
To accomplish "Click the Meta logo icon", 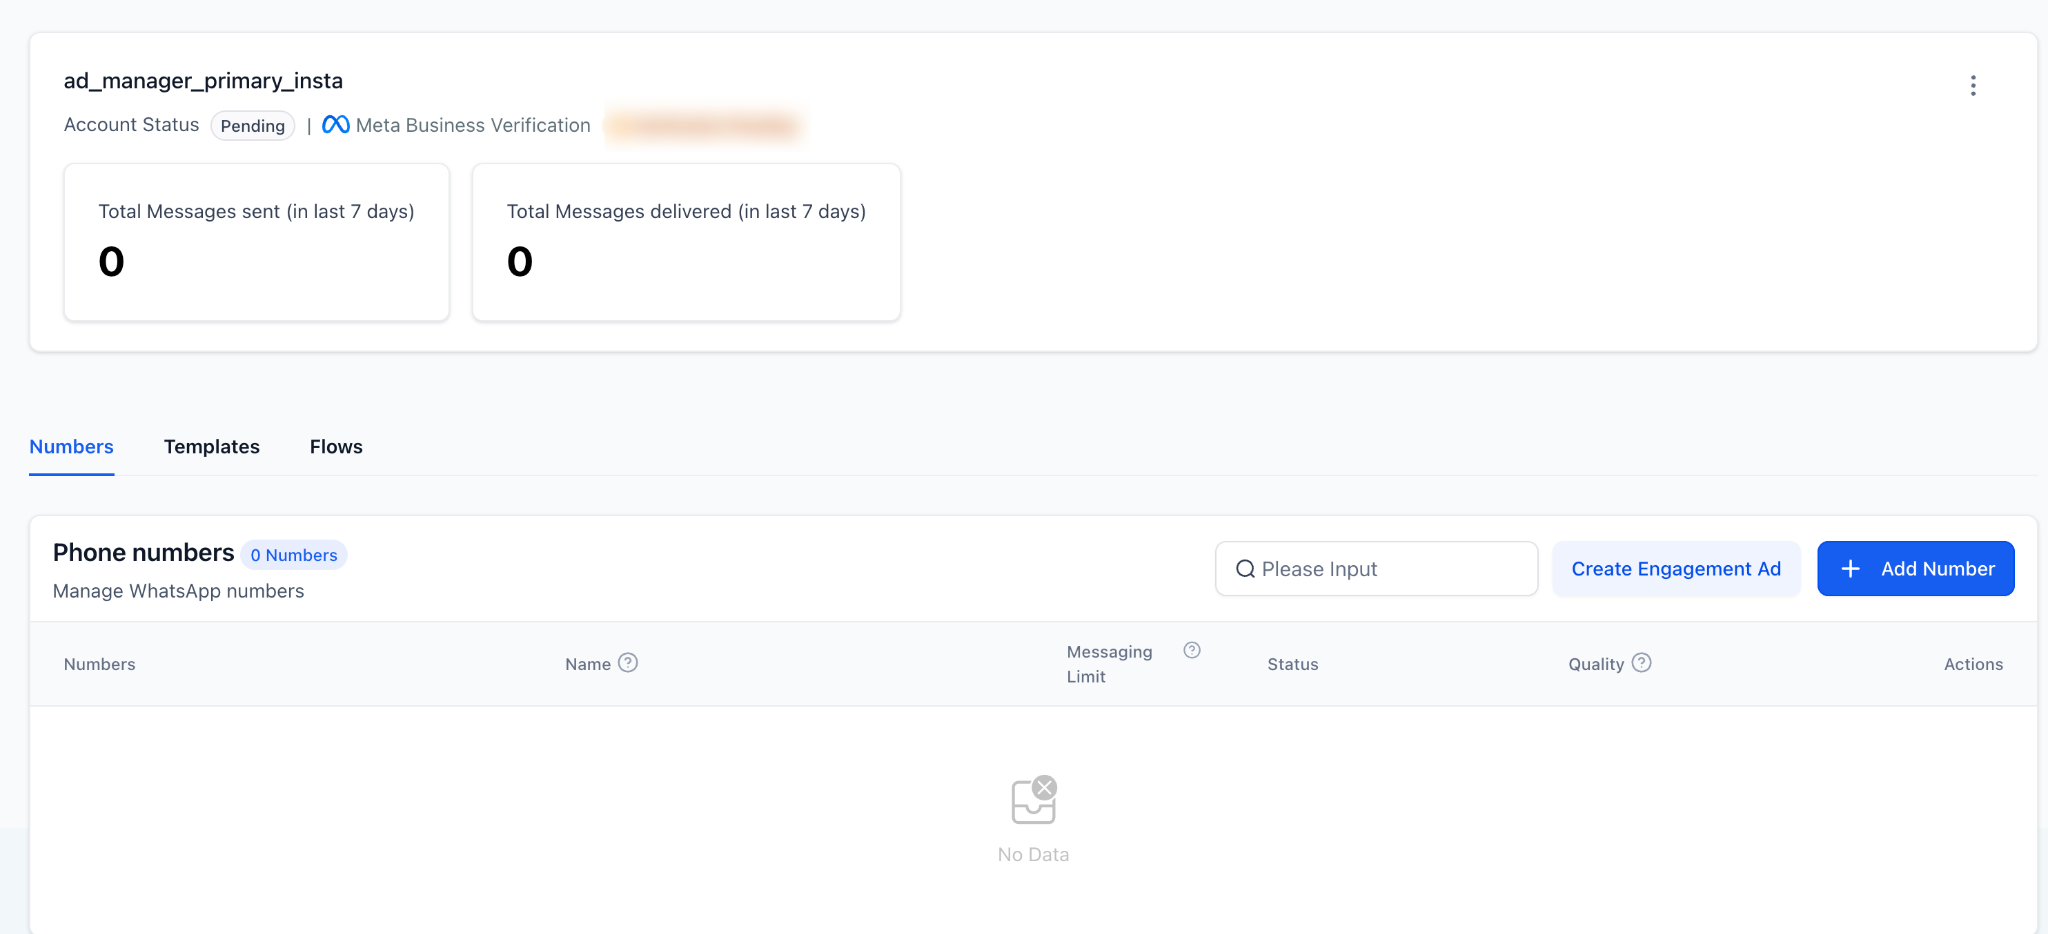I will tap(336, 125).
